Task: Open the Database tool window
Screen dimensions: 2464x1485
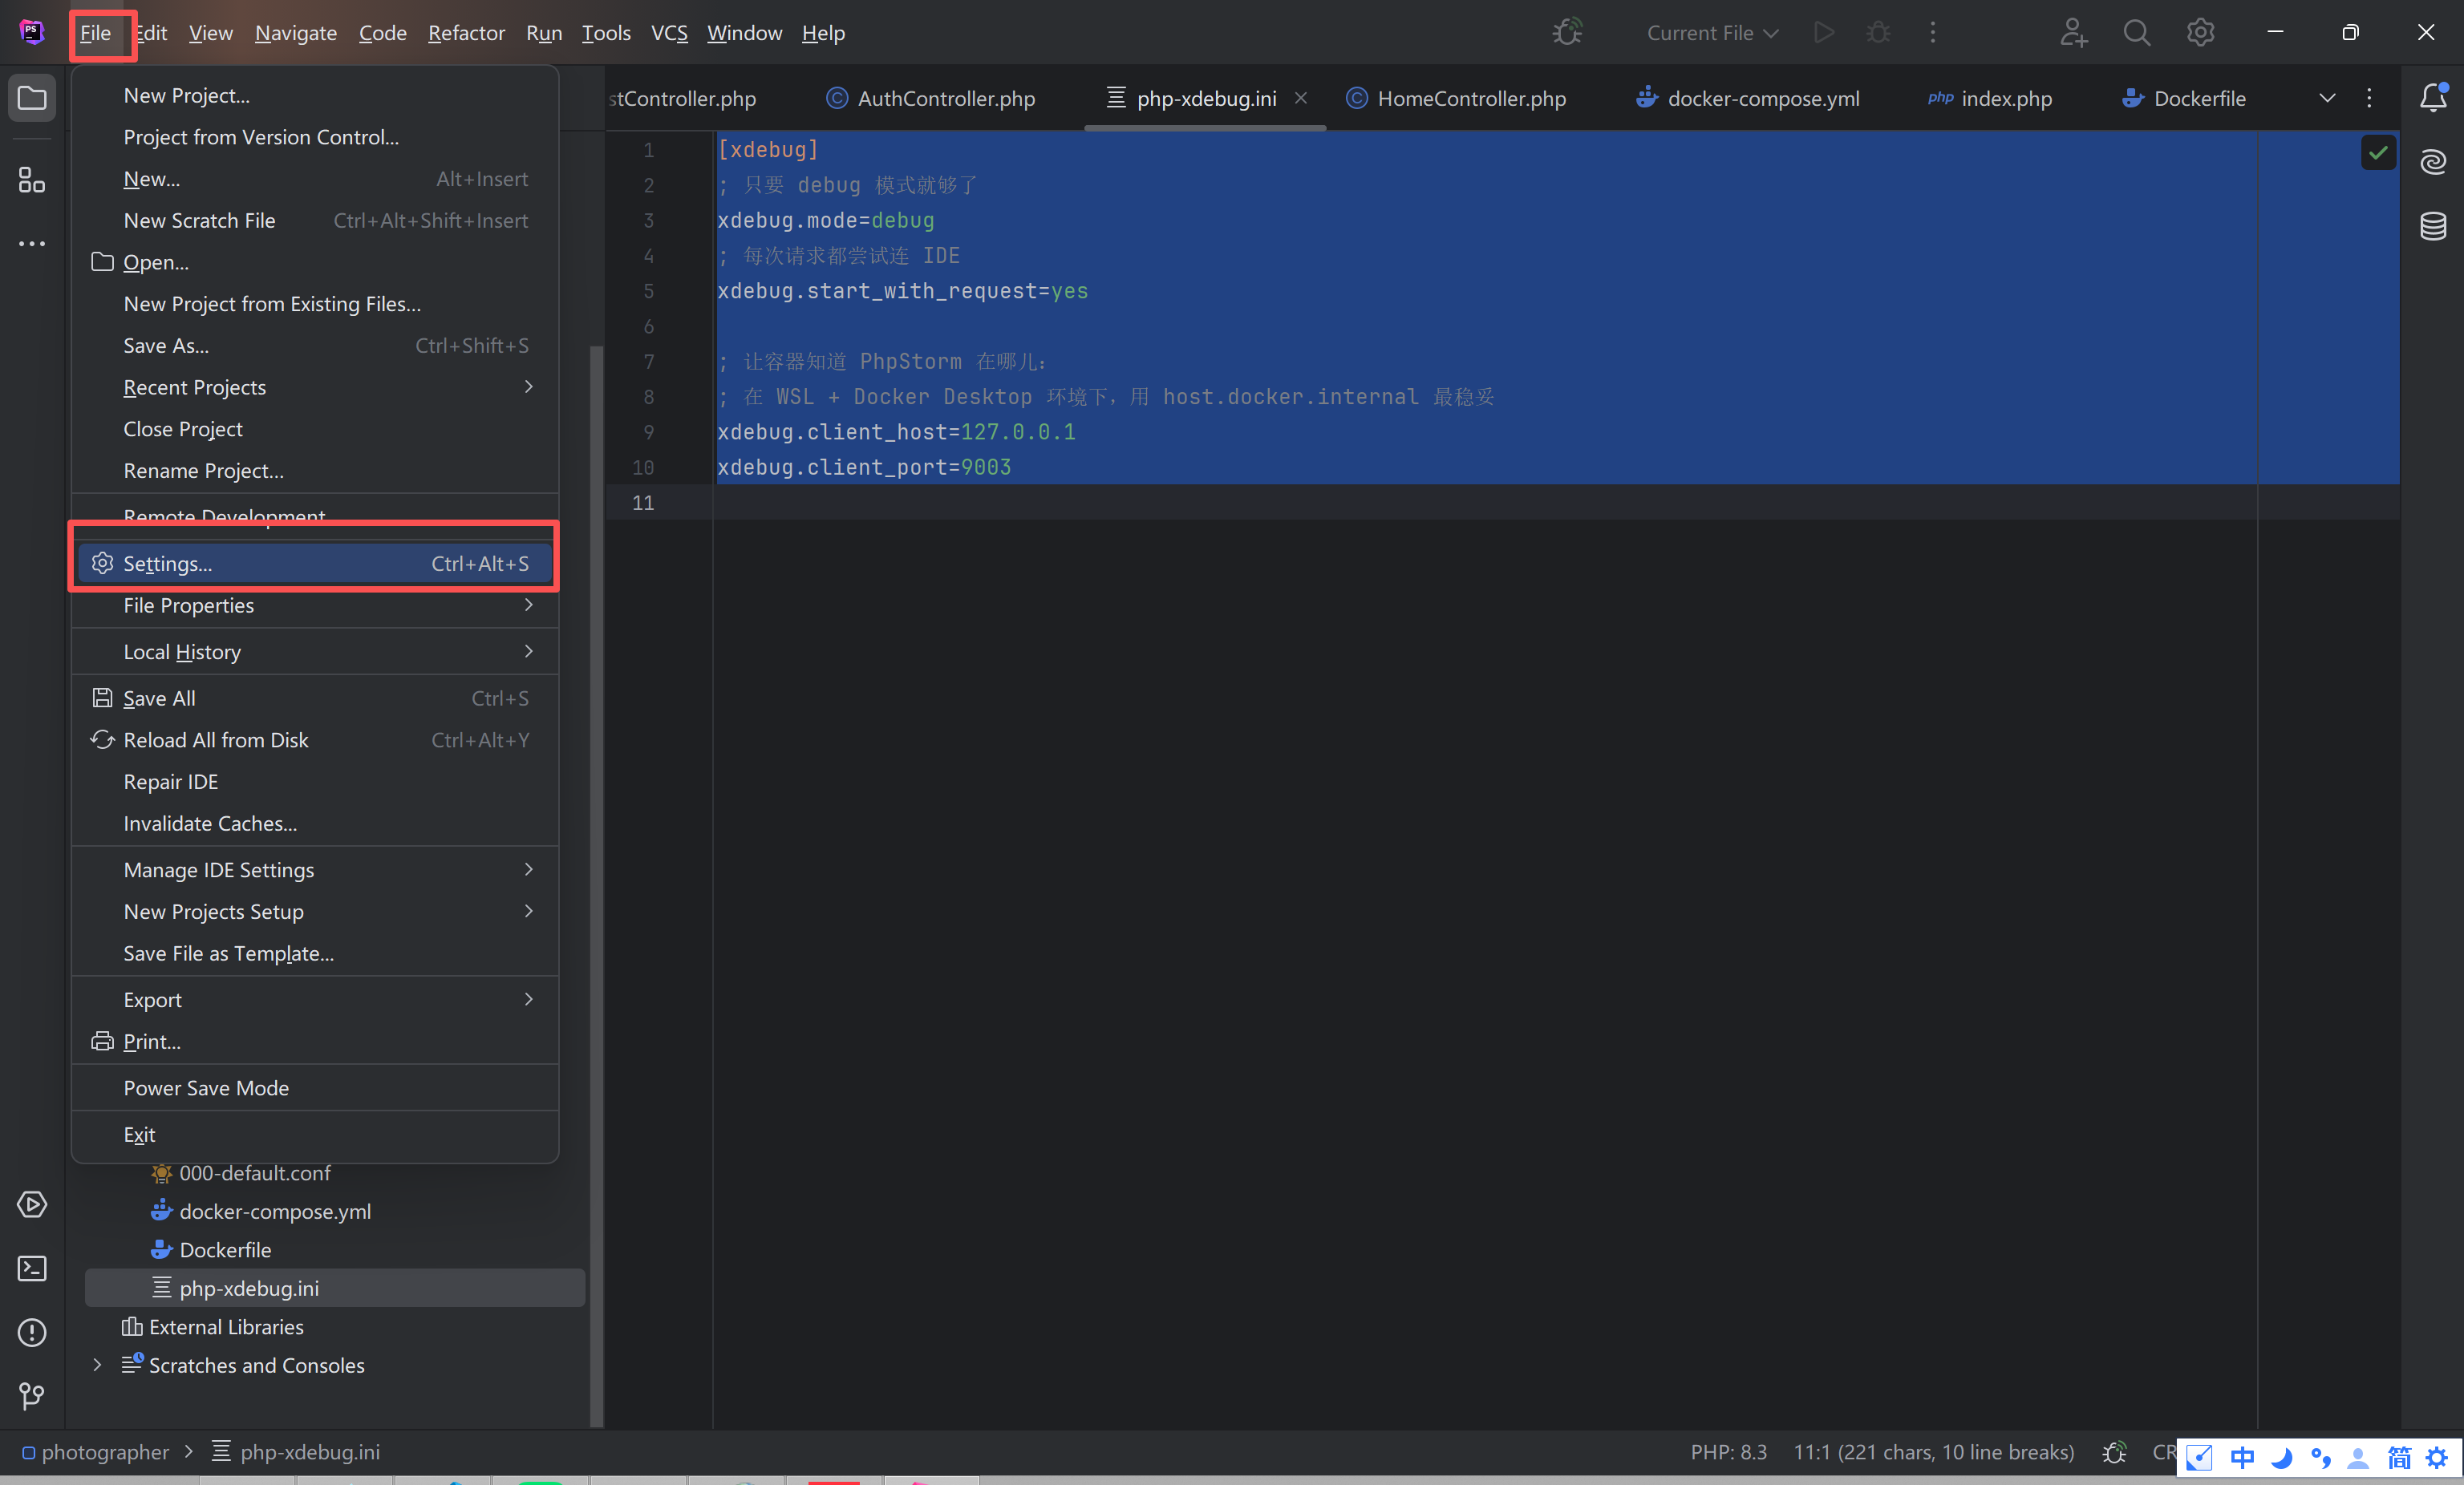Action: click(2432, 226)
